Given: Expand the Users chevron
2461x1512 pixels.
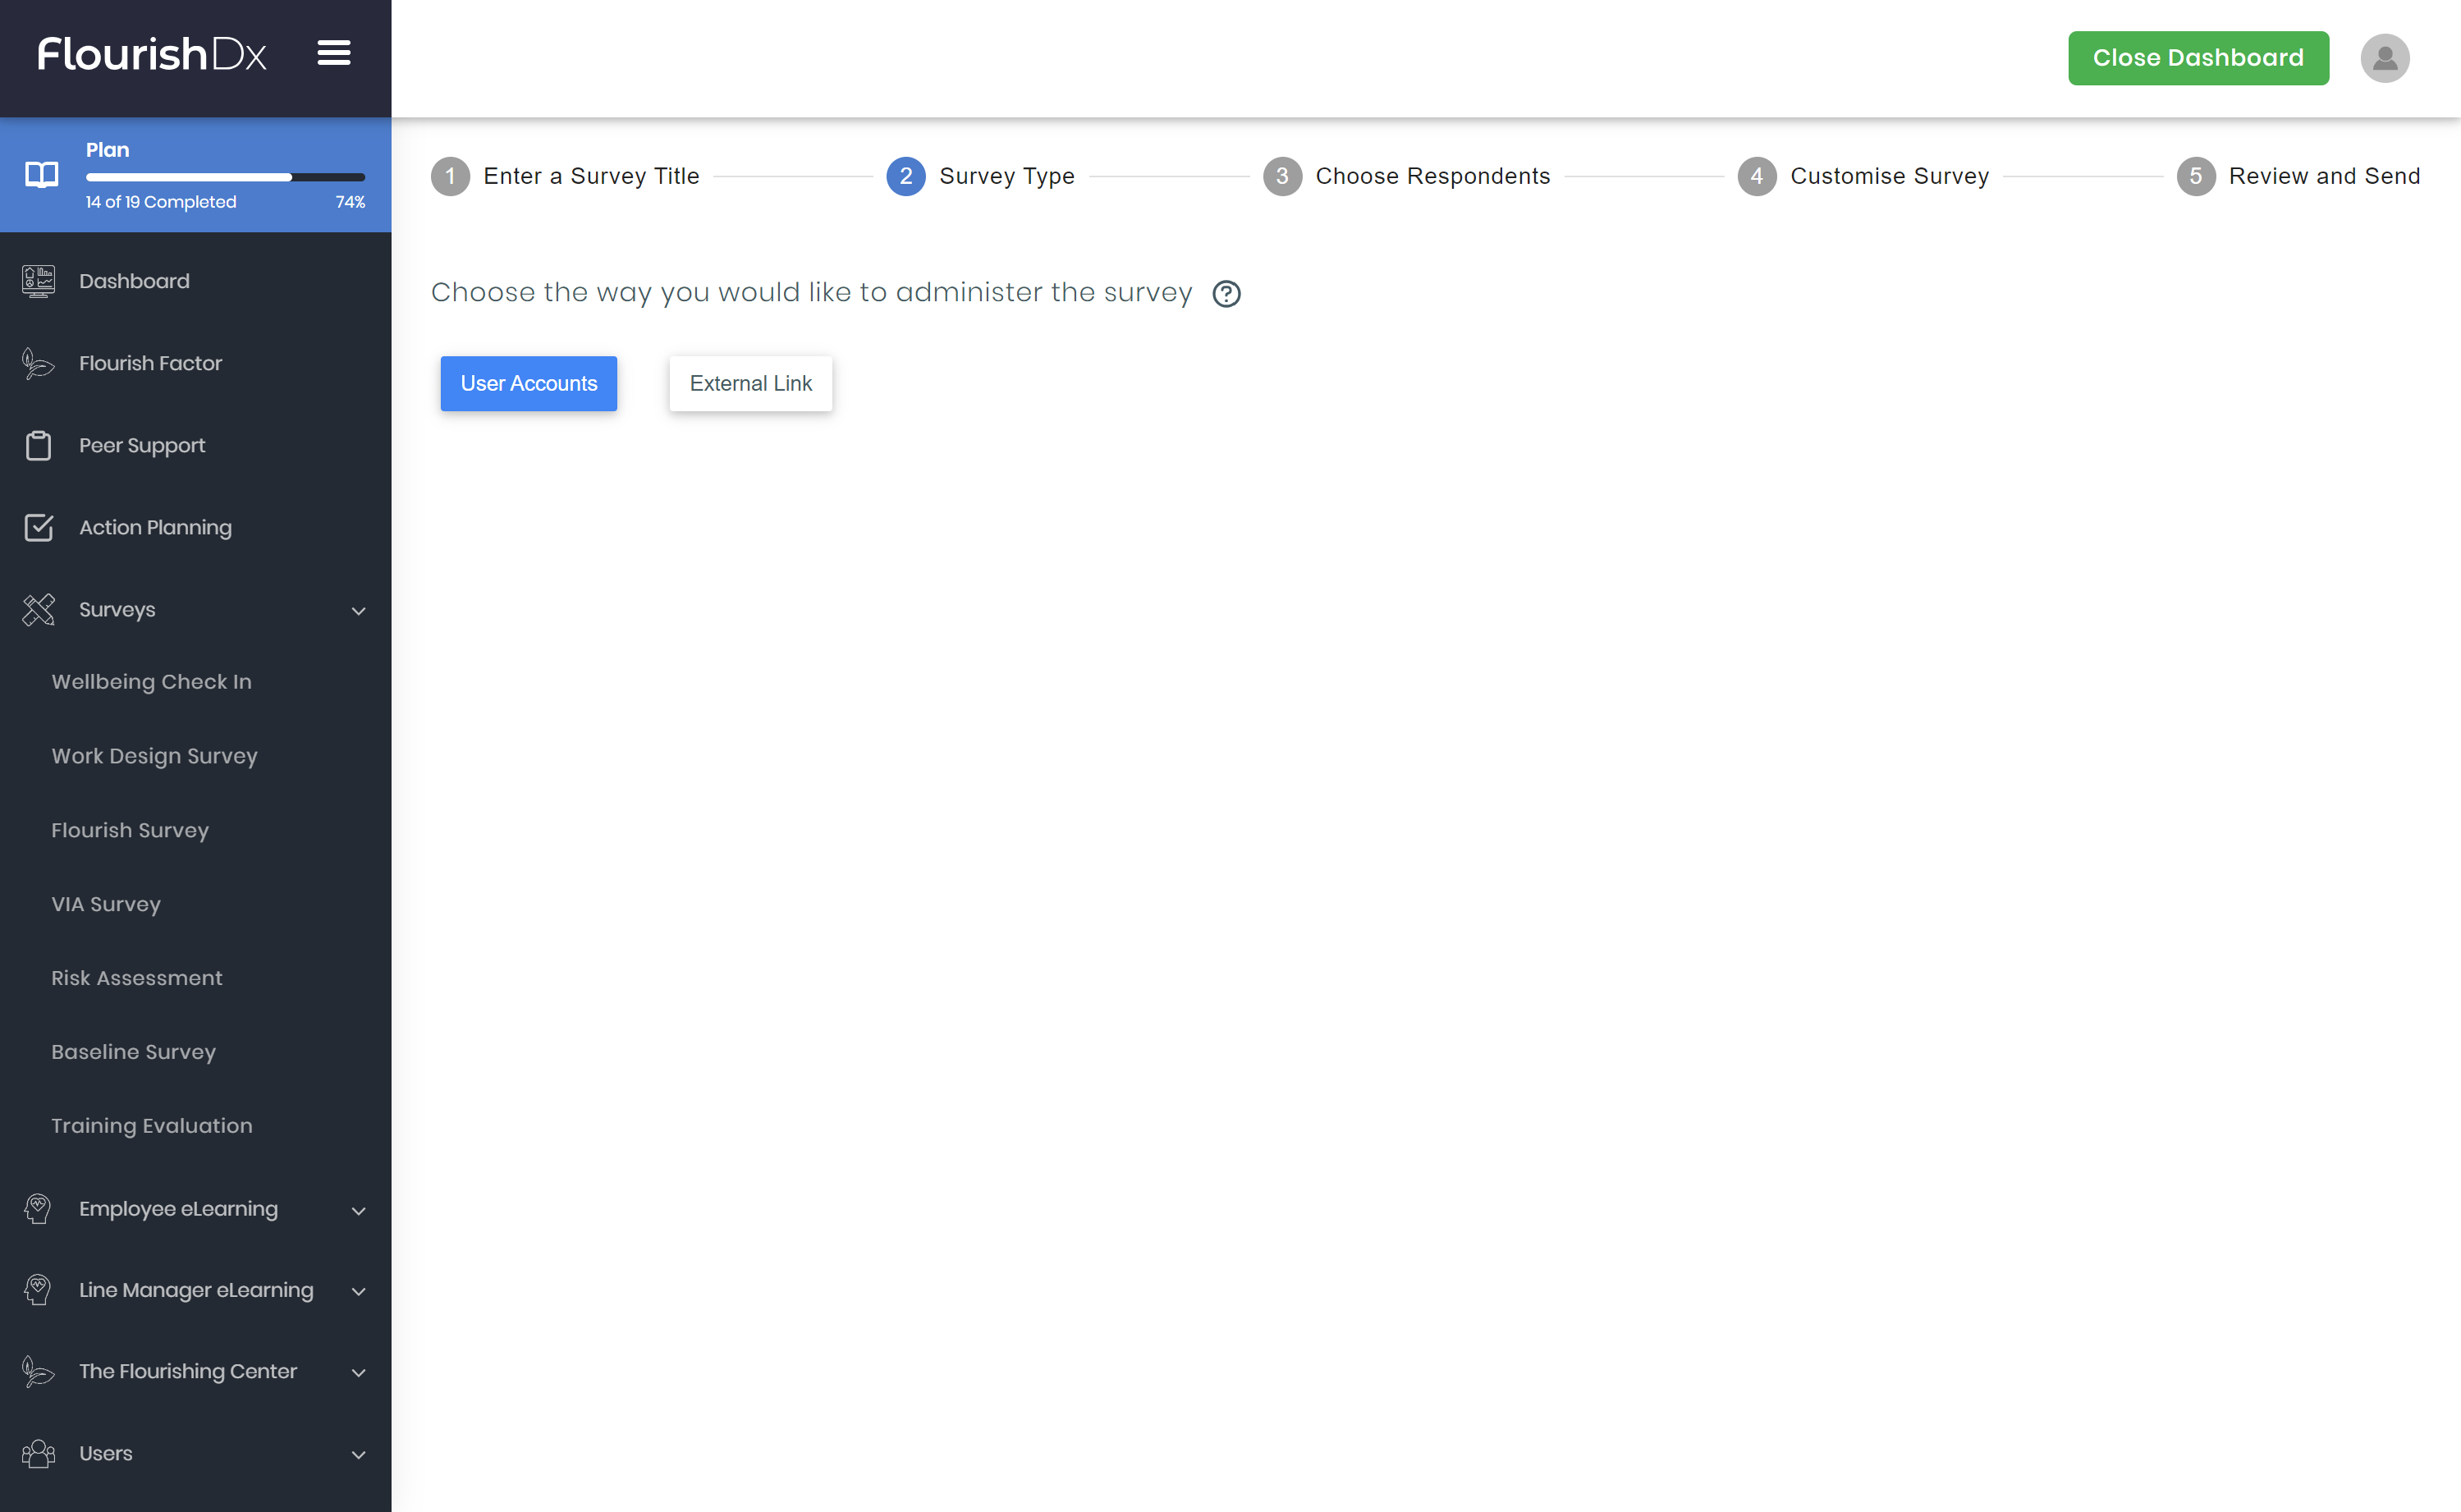Looking at the screenshot, I should [358, 1455].
